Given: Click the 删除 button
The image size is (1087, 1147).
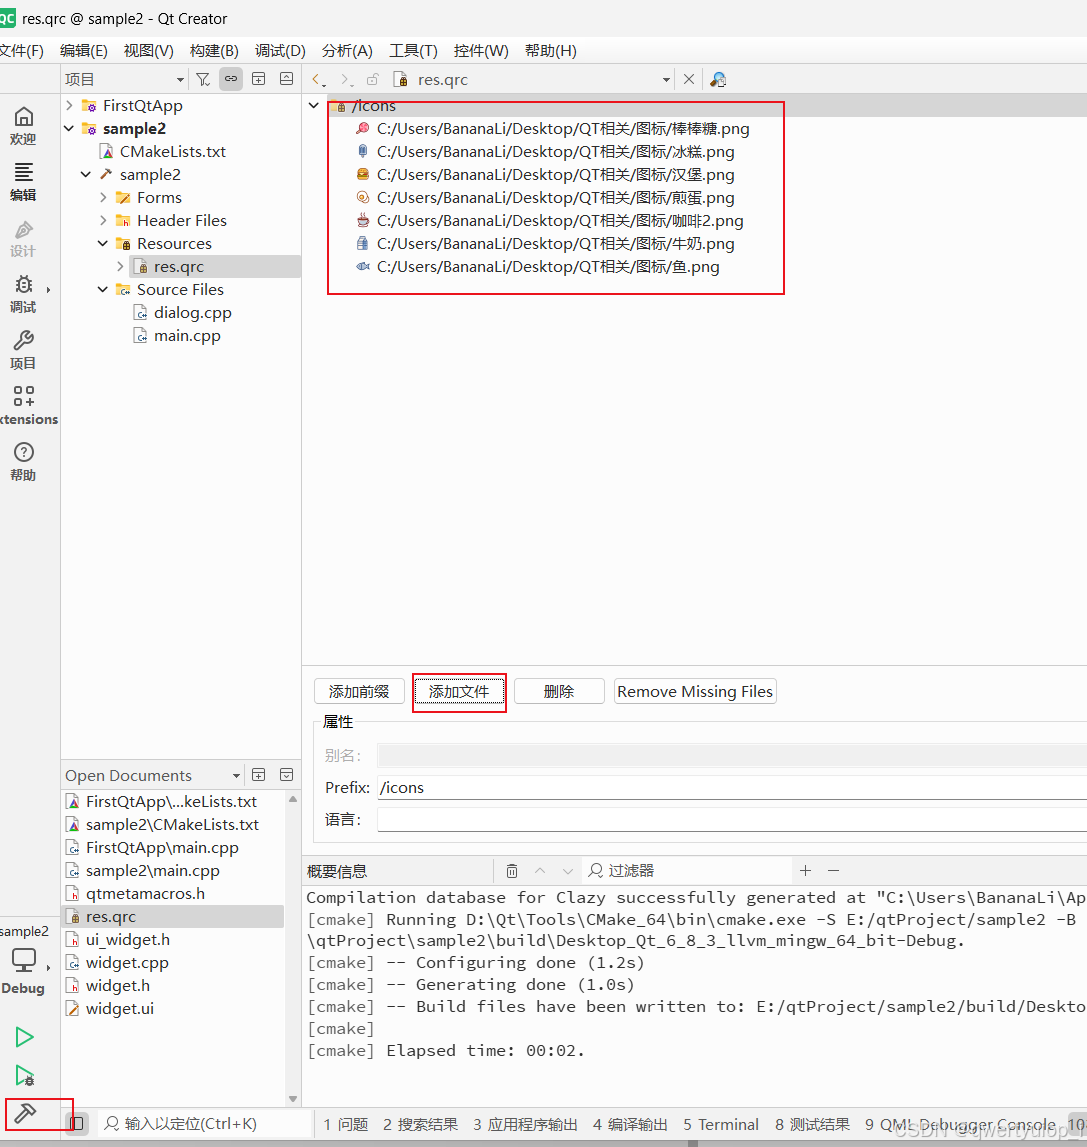Looking at the screenshot, I should pyautogui.click(x=559, y=691).
